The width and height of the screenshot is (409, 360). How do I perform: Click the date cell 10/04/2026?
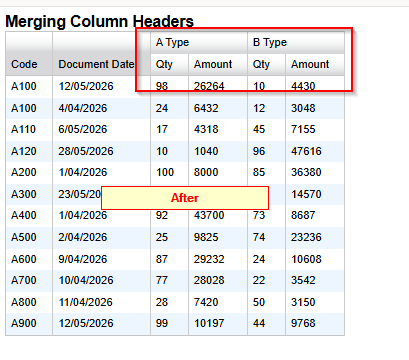(101, 280)
